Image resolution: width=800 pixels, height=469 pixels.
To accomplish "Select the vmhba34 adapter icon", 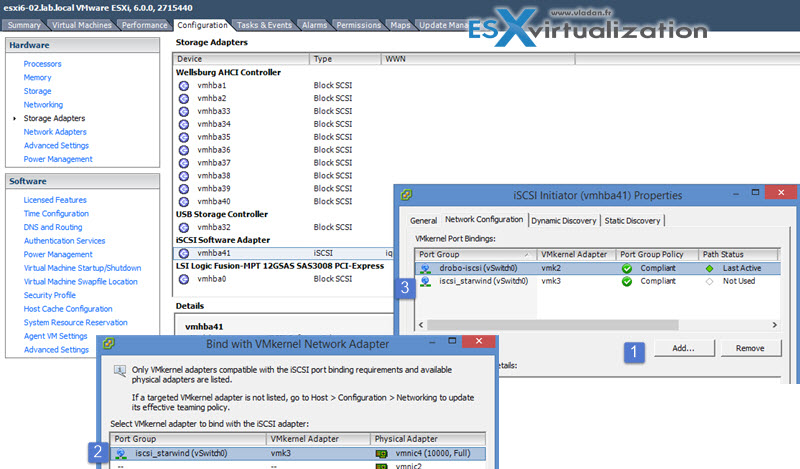I will click(x=184, y=125).
